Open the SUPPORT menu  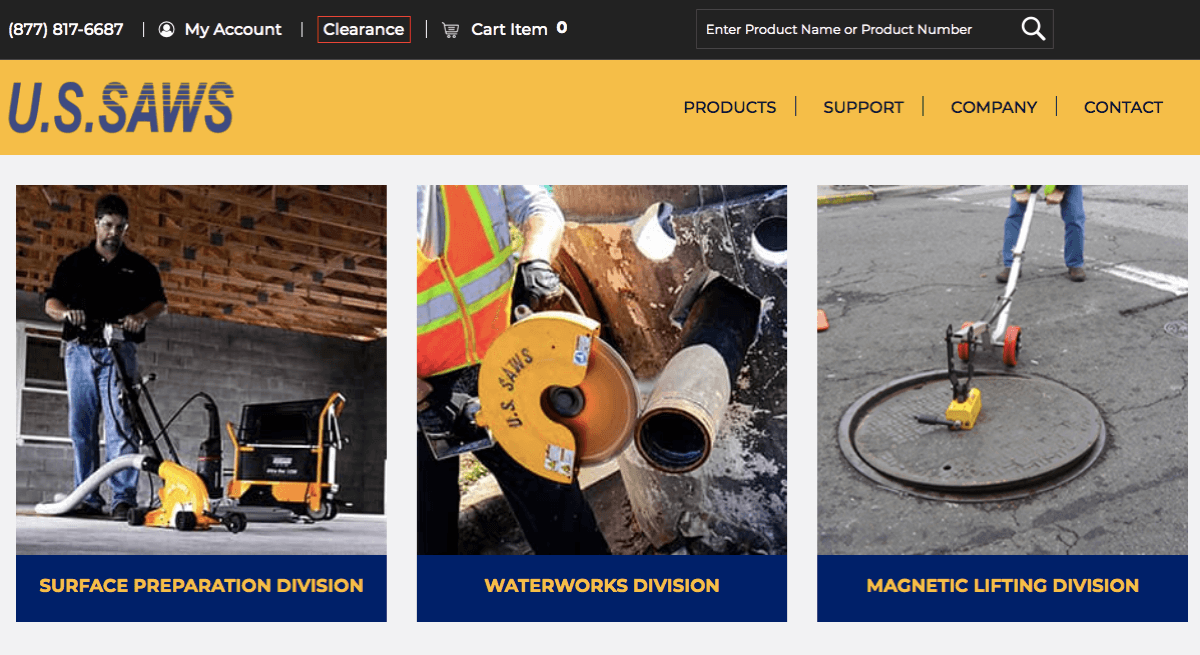(863, 107)
